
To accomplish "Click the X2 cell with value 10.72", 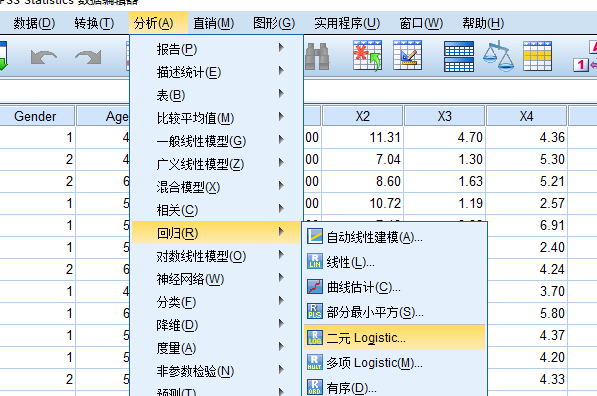I will coord(362,203).
